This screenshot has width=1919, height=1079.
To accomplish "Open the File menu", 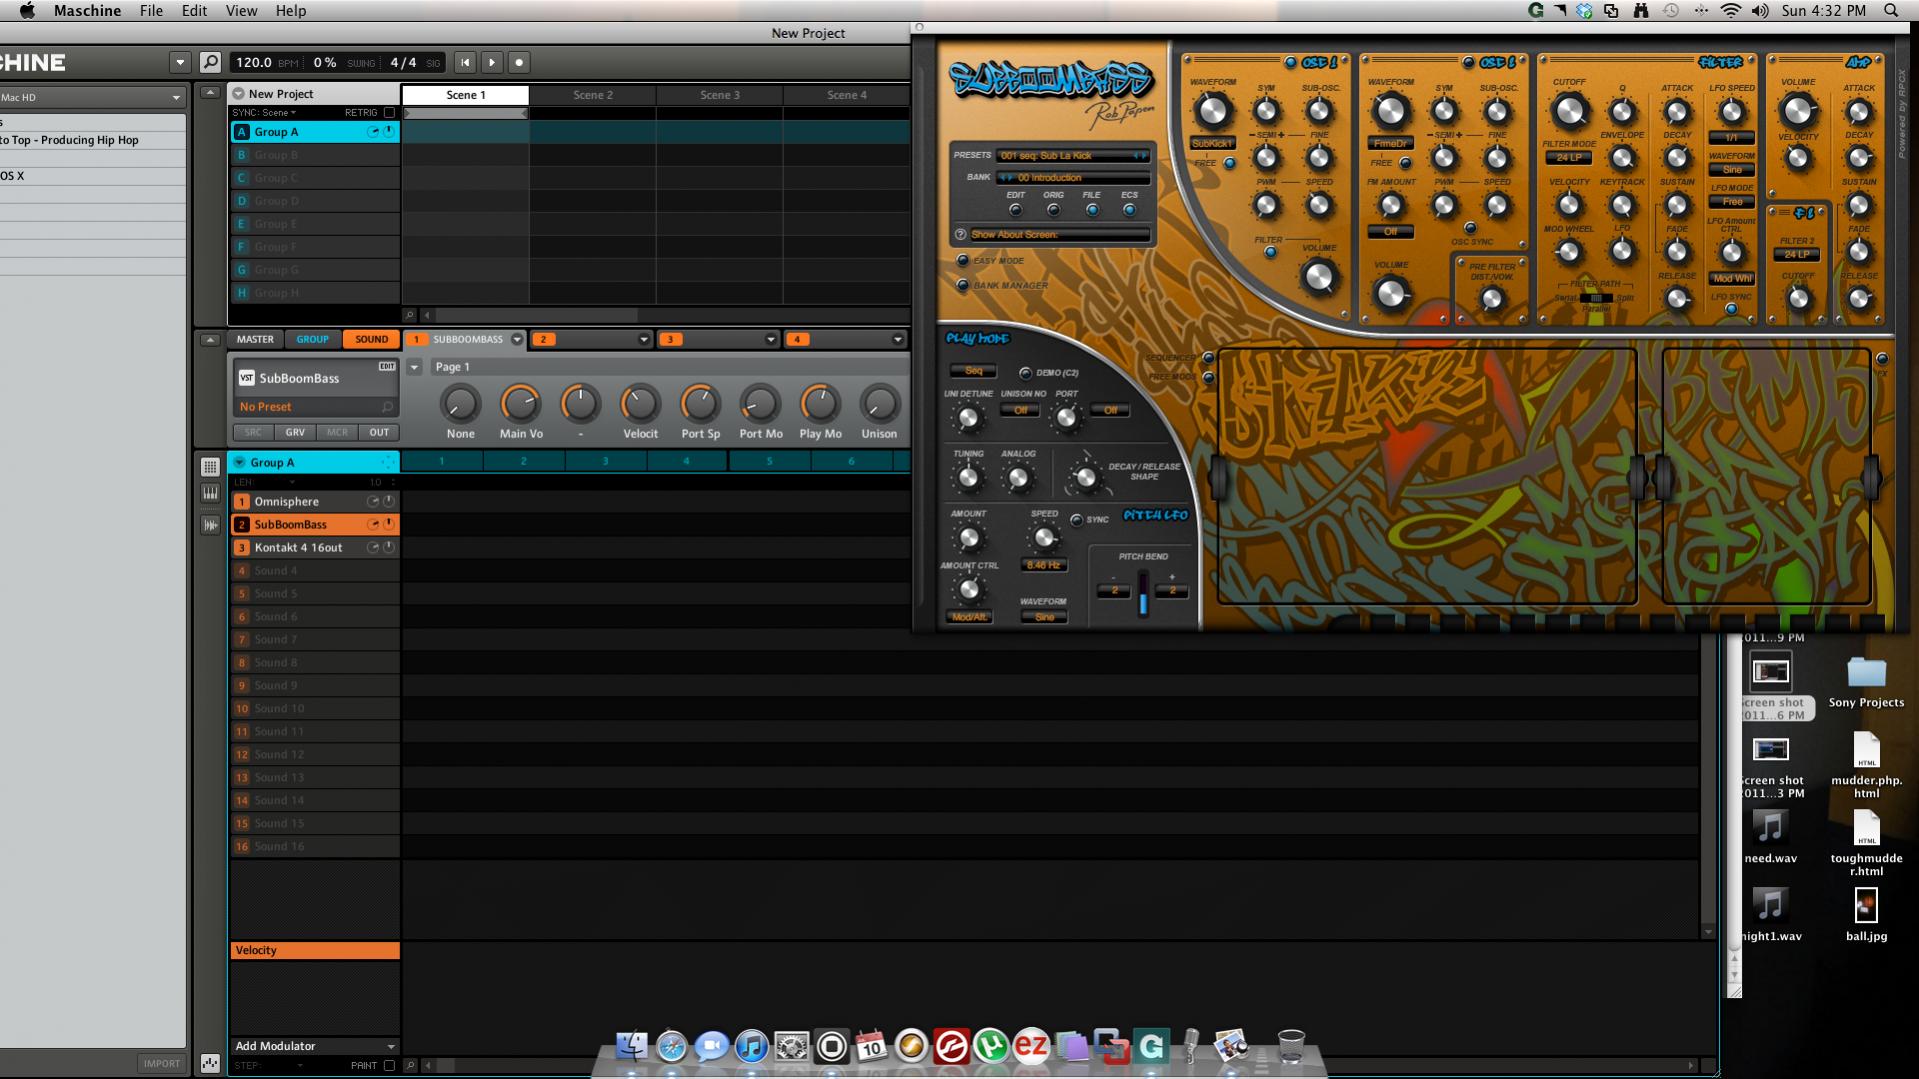I will point(151,11).
